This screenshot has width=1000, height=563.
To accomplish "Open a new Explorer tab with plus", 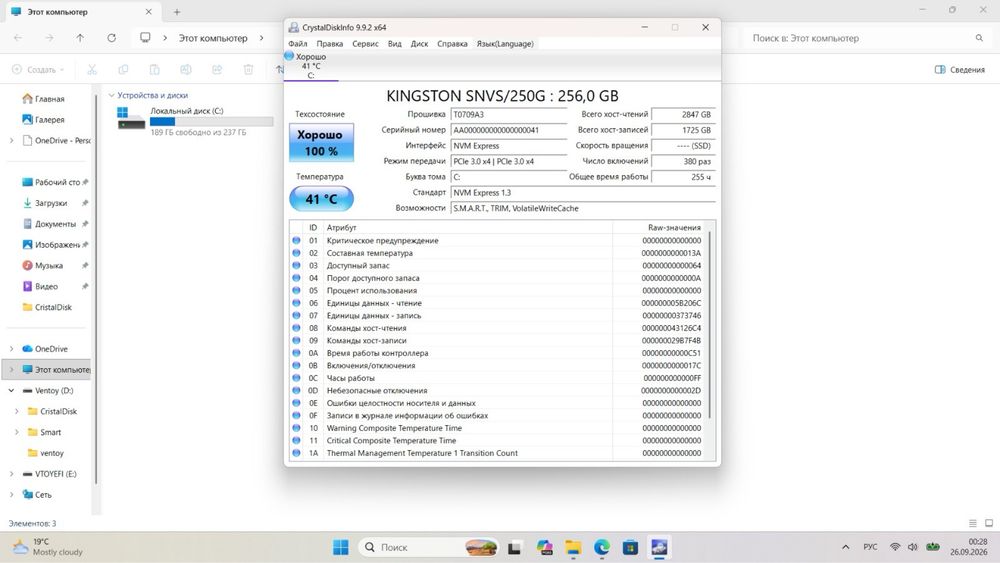I will (177, 11).
